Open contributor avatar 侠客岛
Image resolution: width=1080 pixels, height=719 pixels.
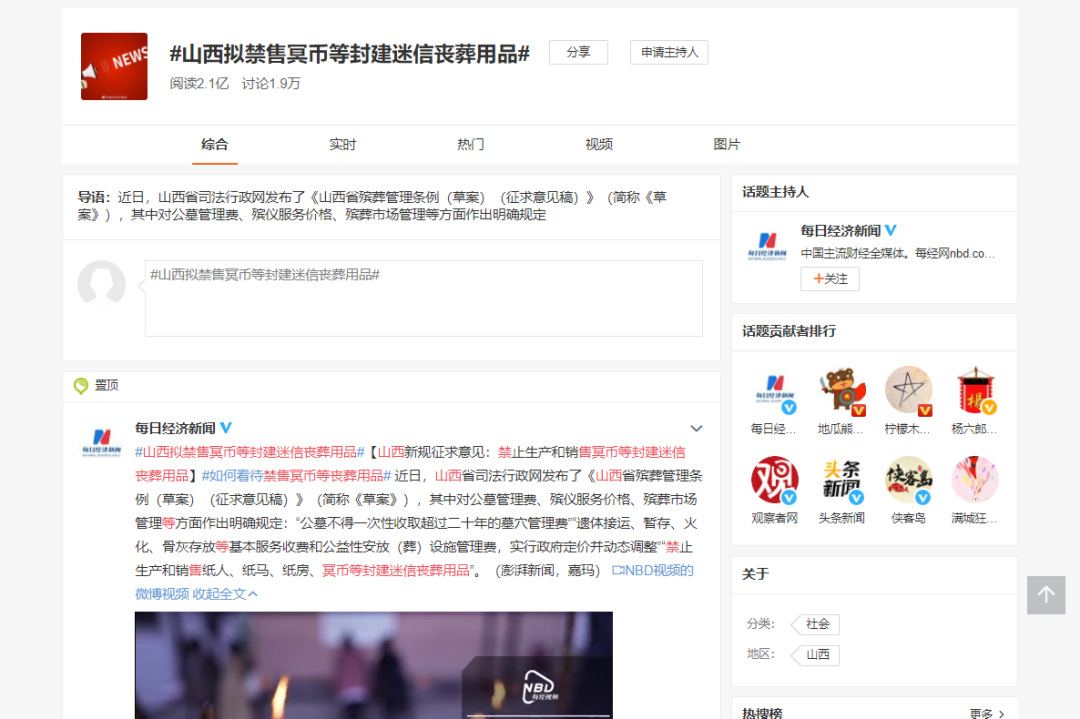point(908,479)
